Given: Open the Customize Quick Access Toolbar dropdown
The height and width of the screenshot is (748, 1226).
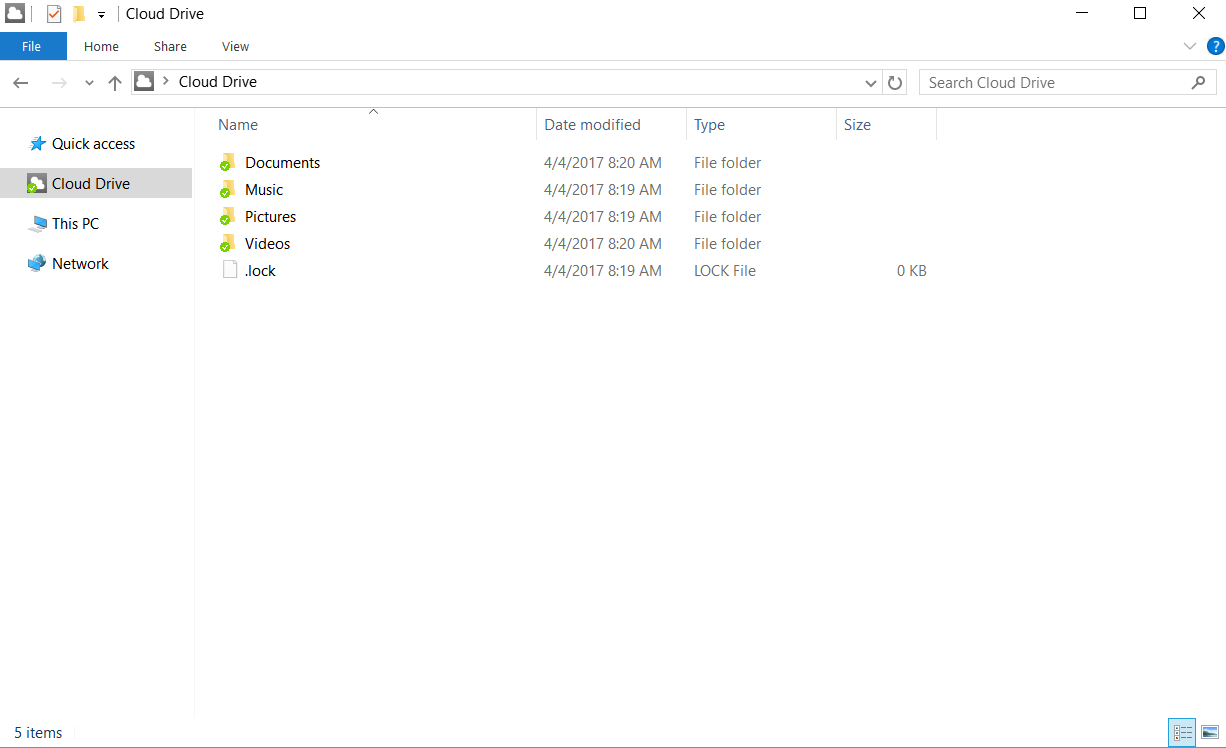Looking at the screenshot, I should (99, 14).
